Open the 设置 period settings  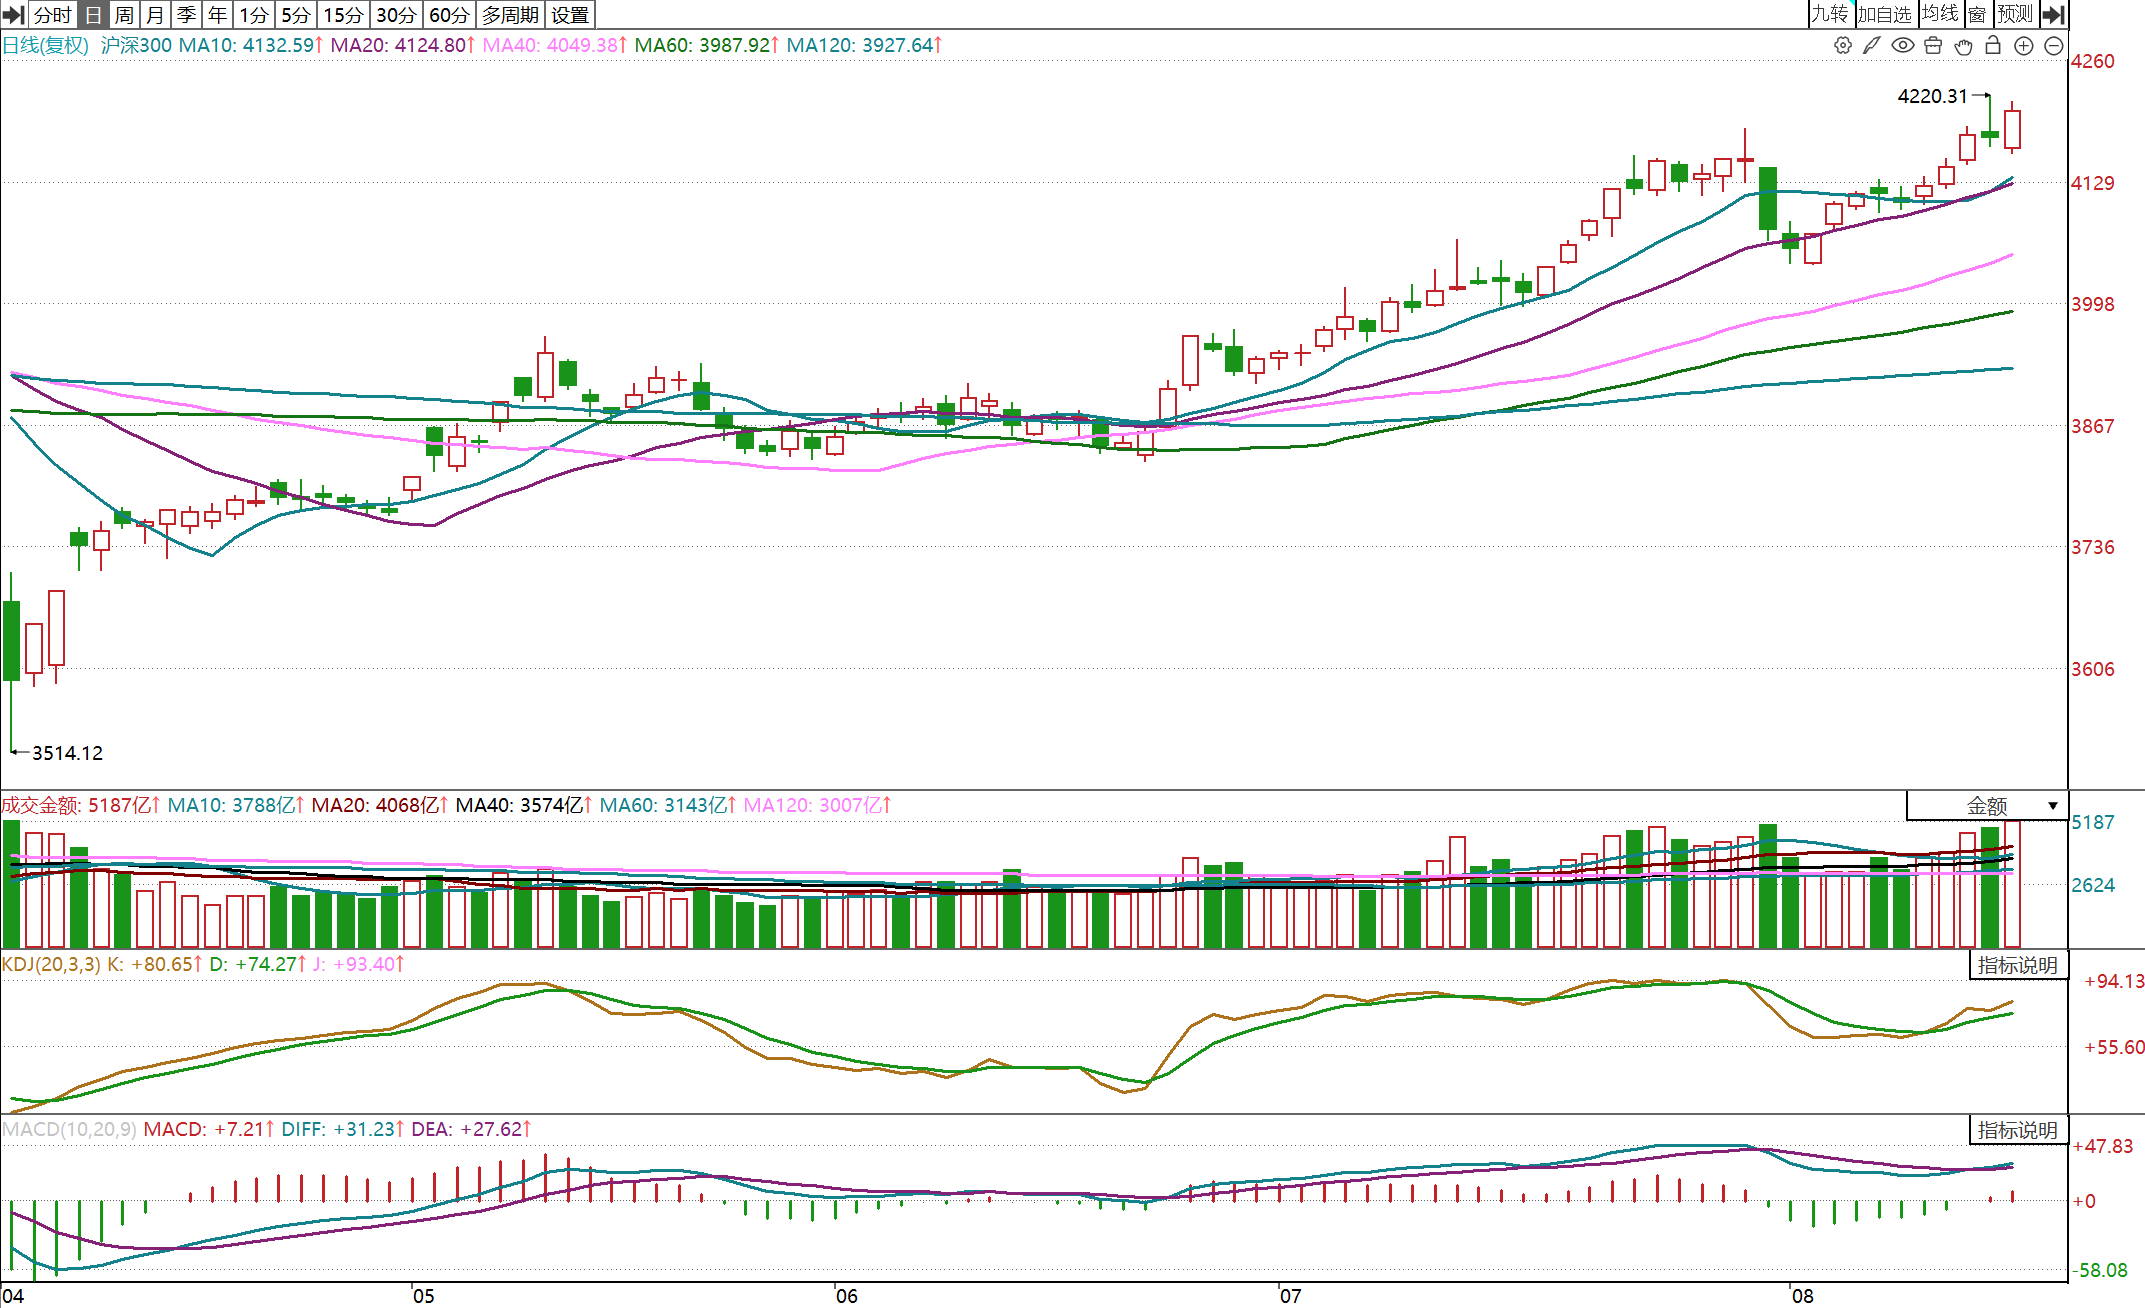(x=570, y=15)
